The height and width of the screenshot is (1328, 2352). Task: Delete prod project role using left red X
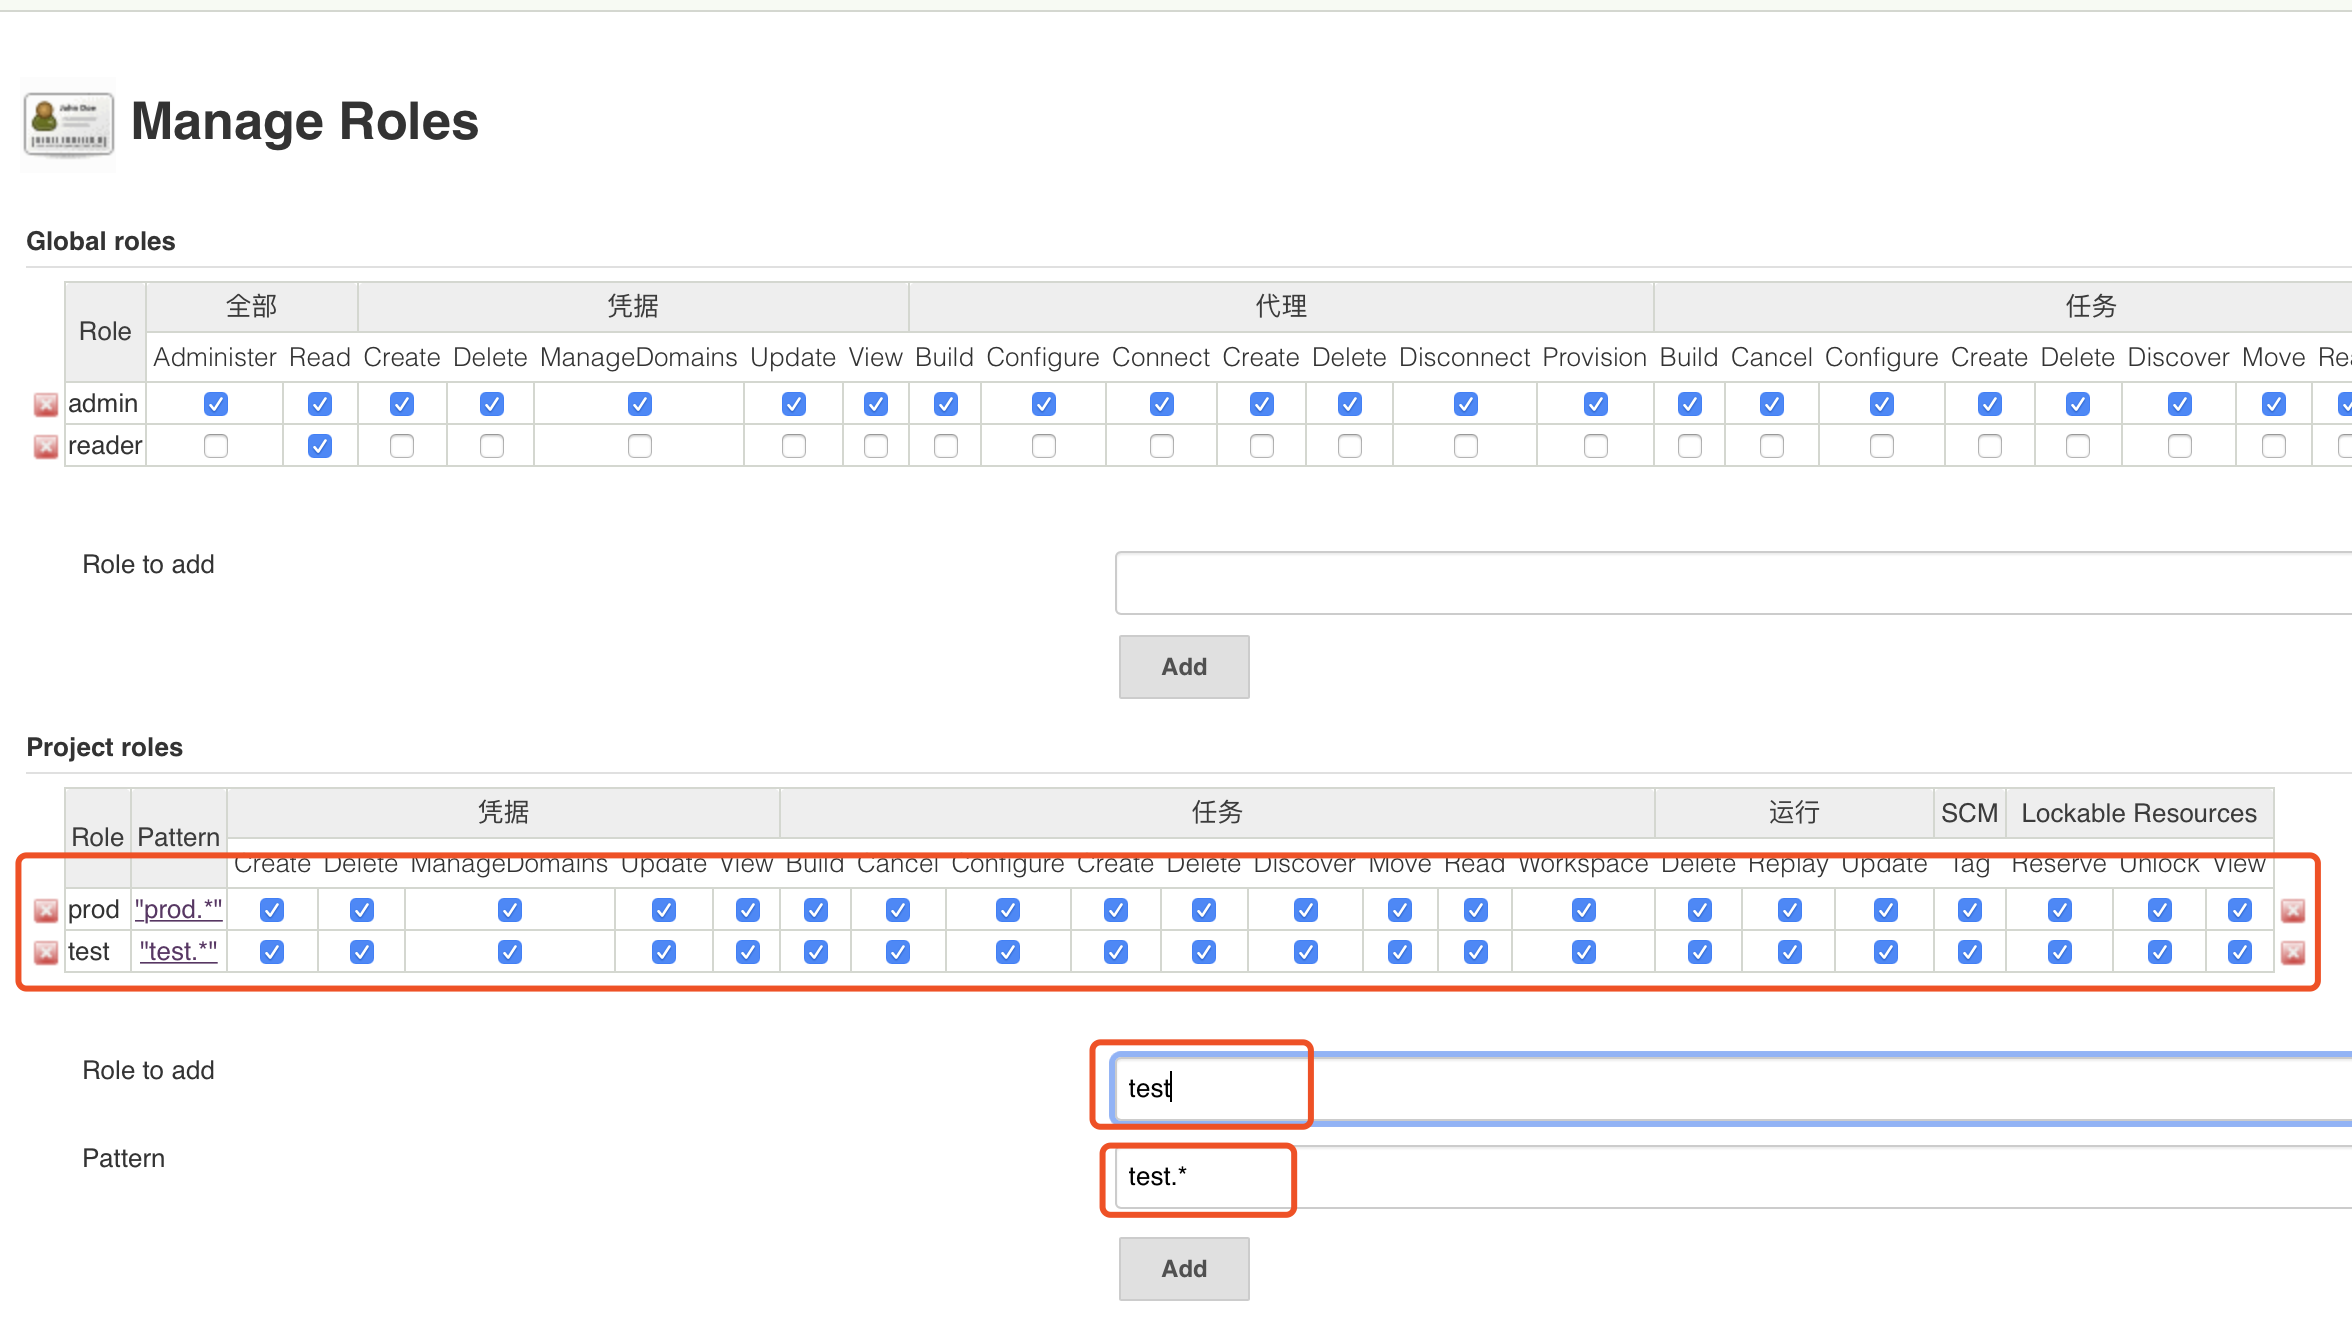[46, 910]
